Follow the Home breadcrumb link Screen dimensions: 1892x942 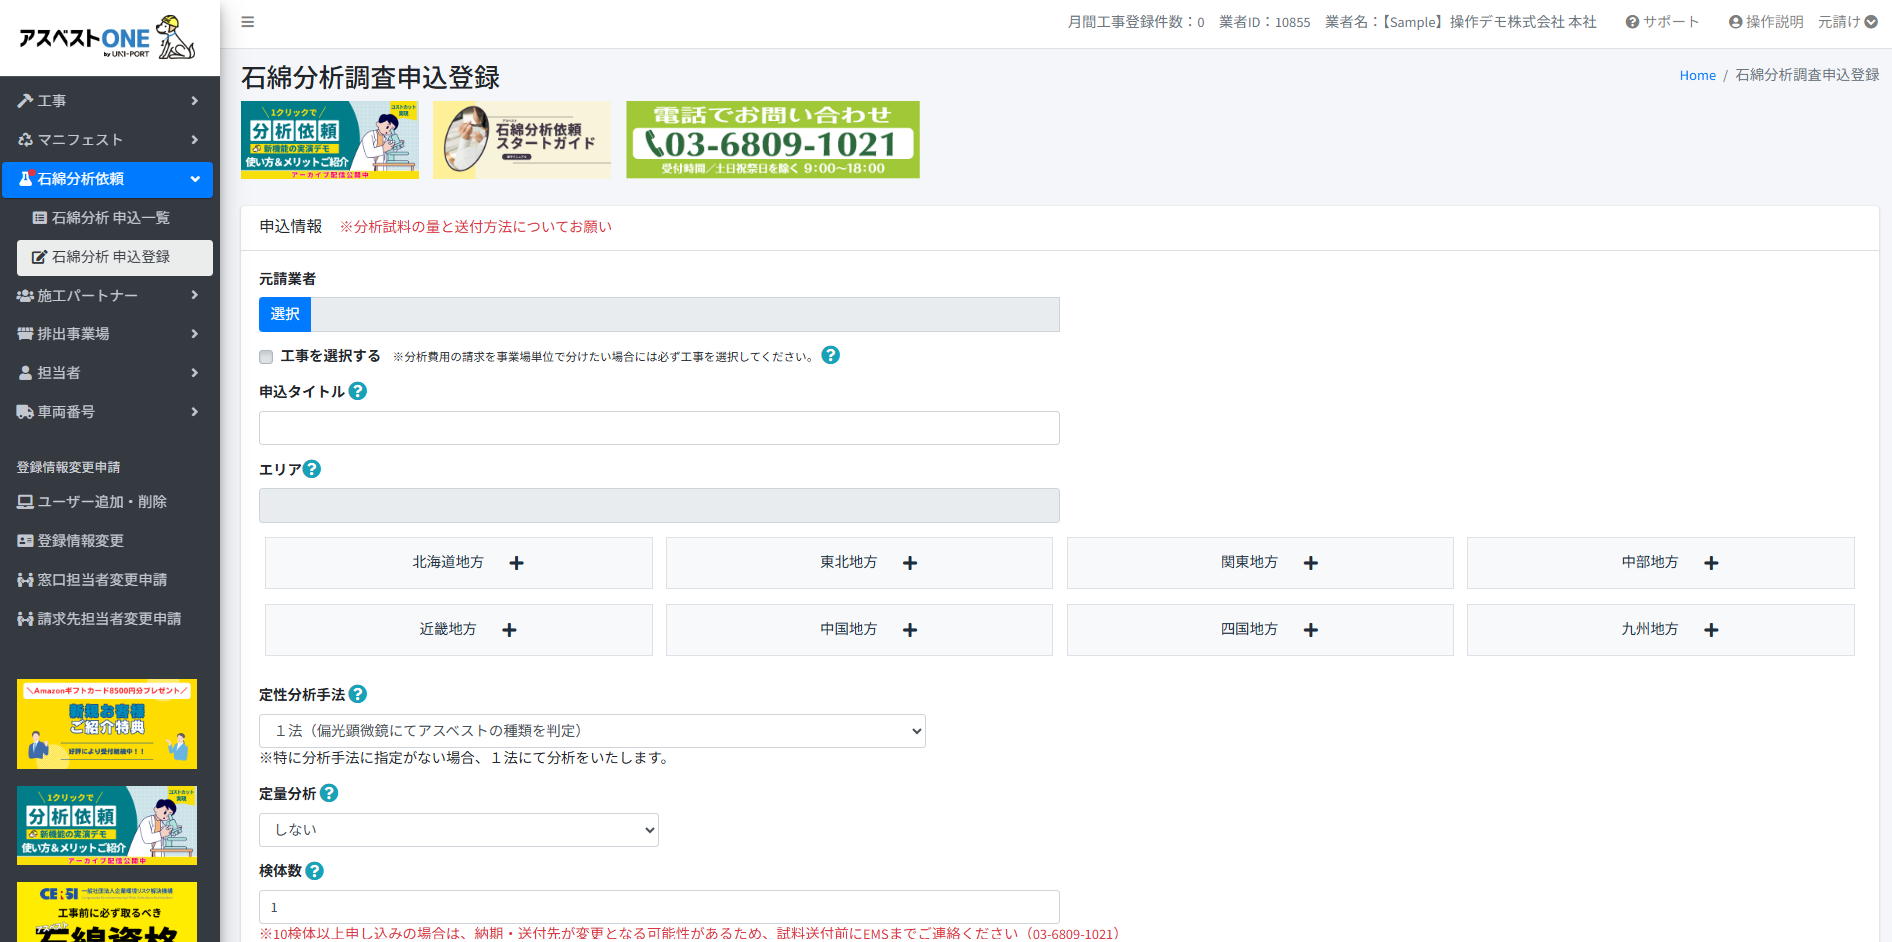click(x=1697, y=75)
